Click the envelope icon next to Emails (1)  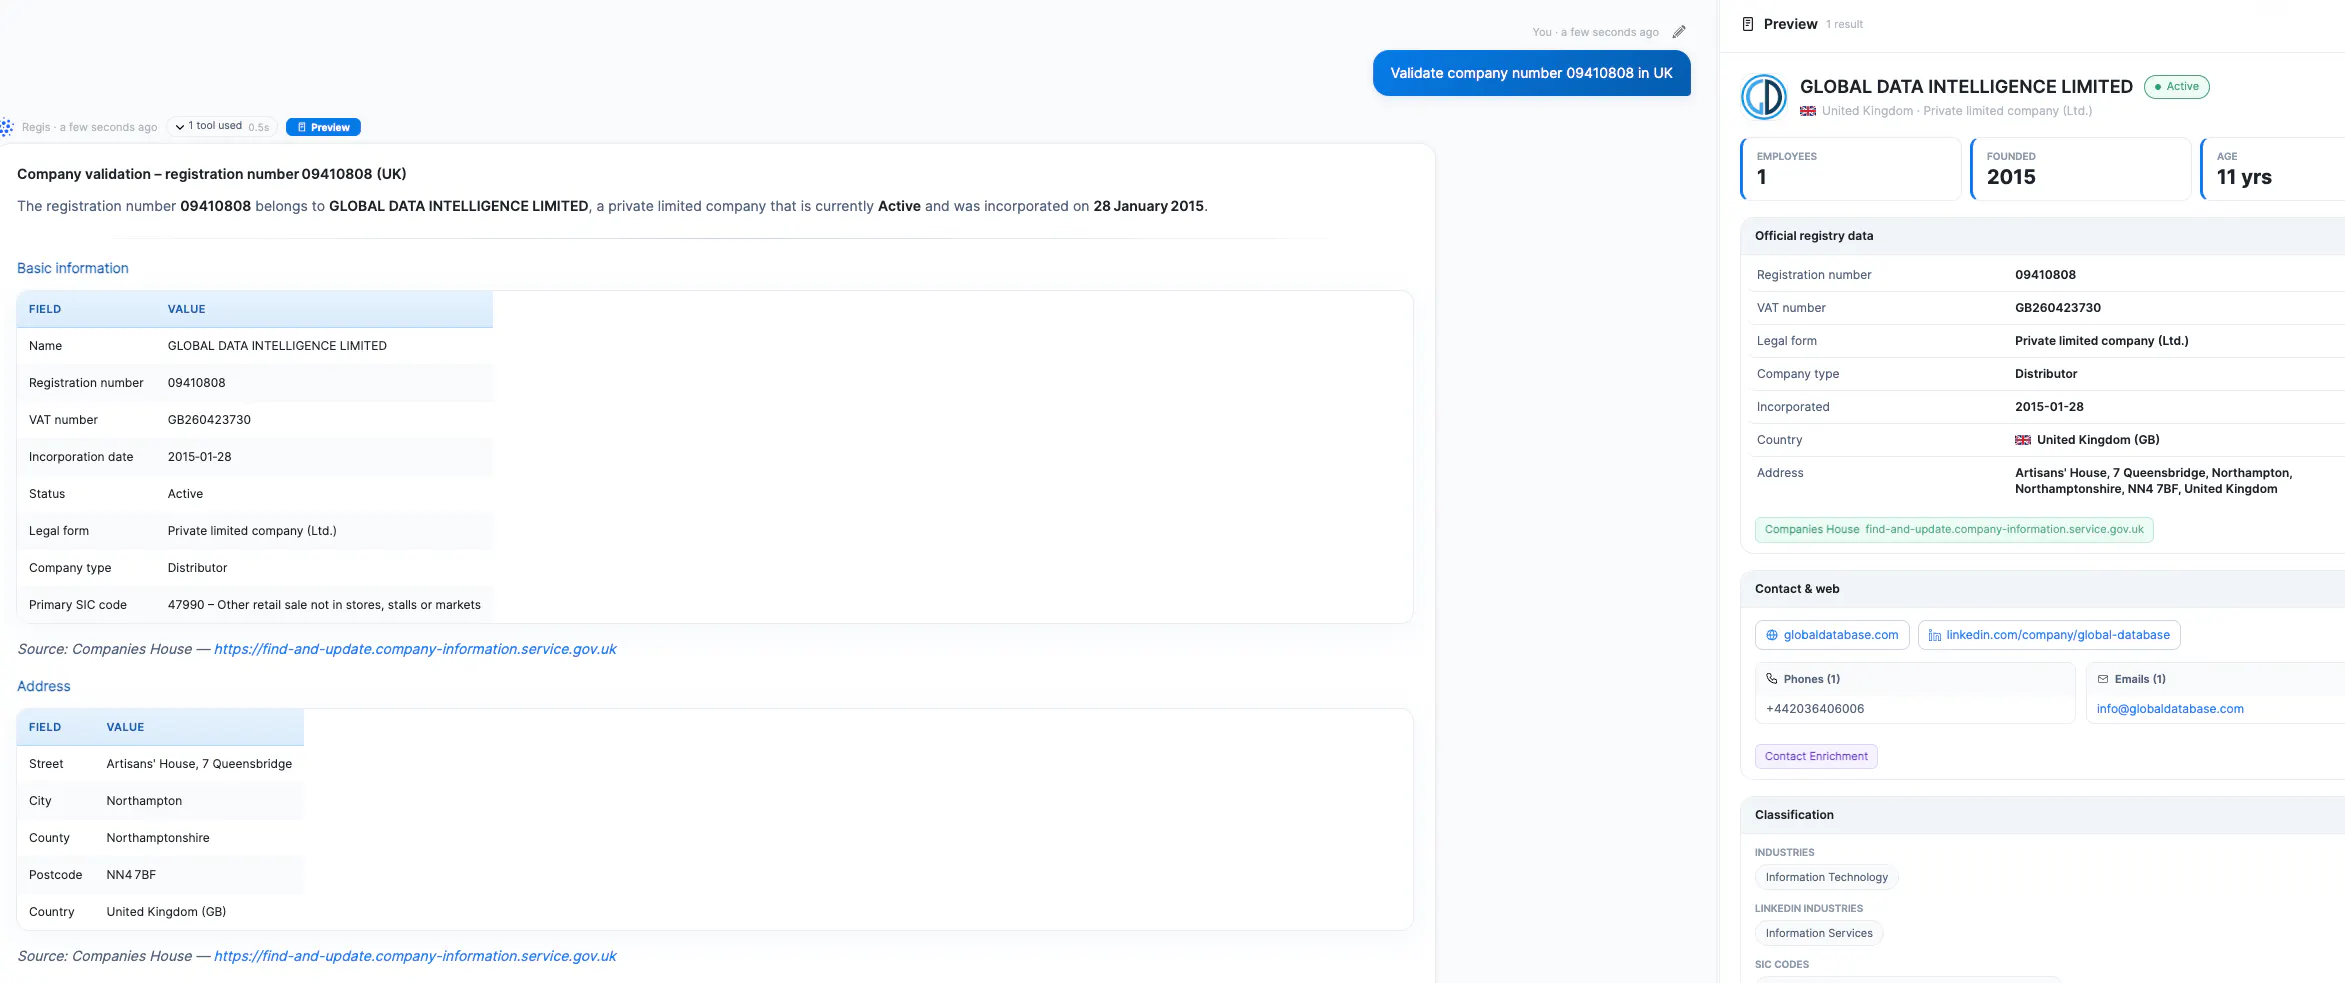click(2103, 679)
